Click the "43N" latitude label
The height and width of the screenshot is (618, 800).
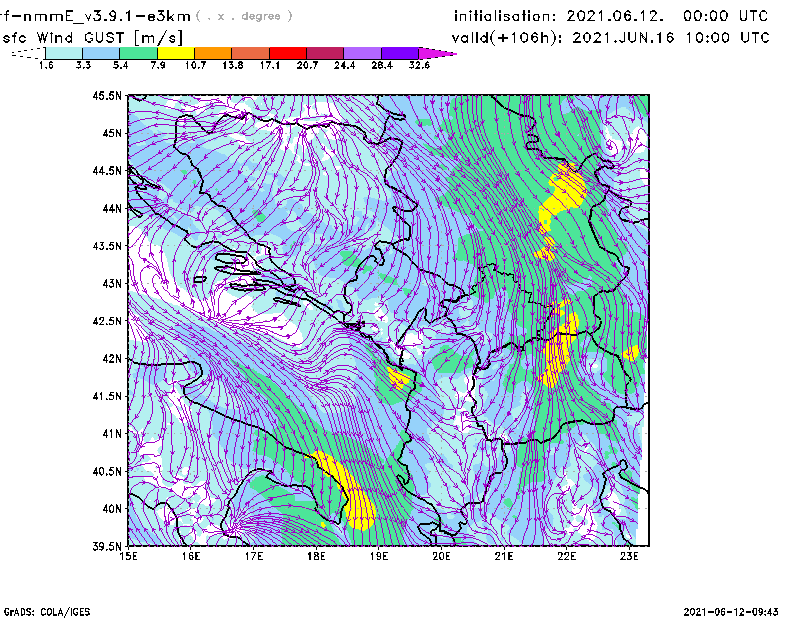[x=112, y=283]
